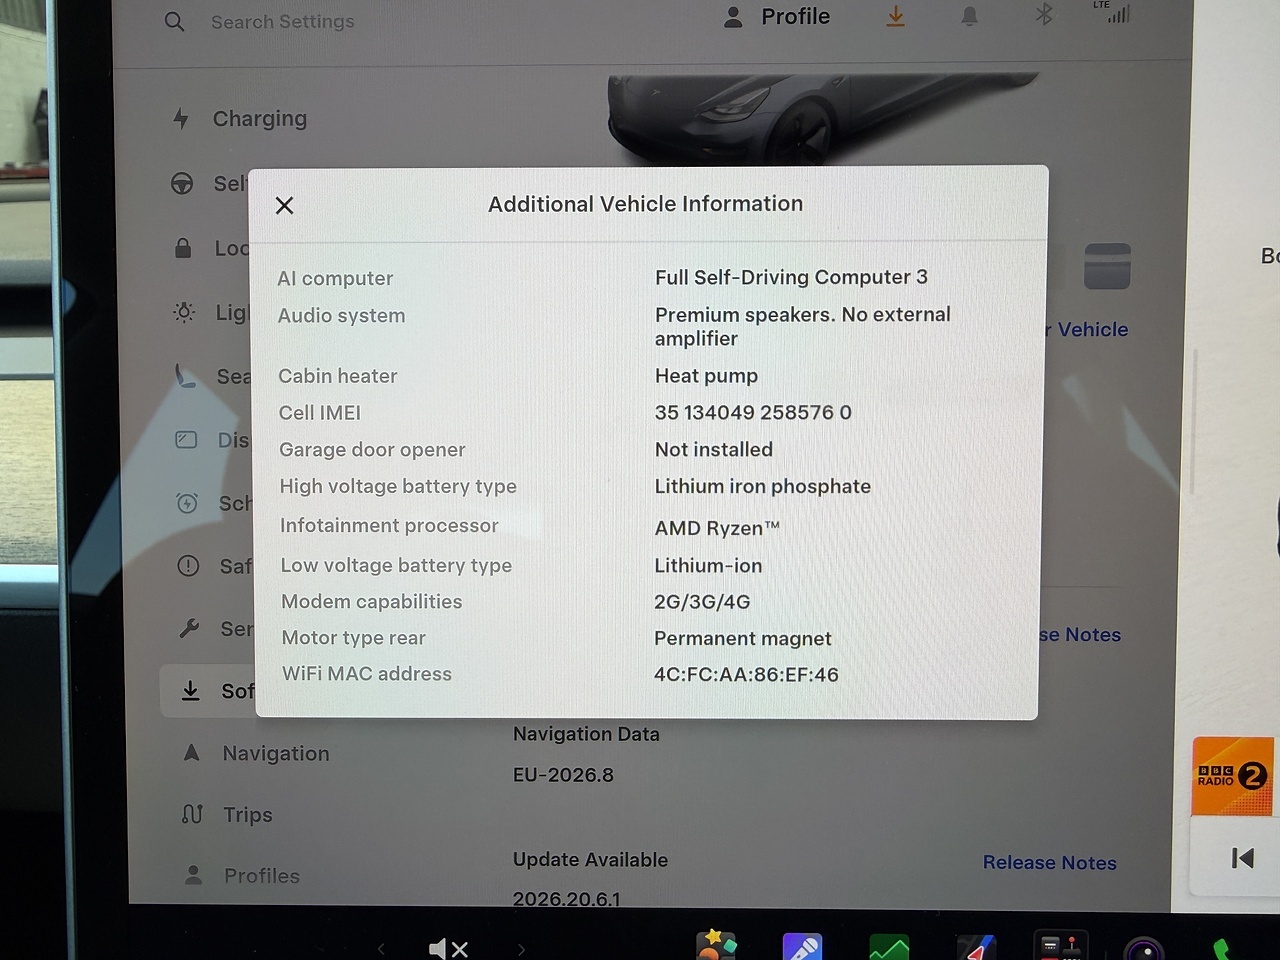This screenshot has width=1280, height=960.
Task: Select the Lights sun-shaped sidebar icon
Action: (184, 312)
